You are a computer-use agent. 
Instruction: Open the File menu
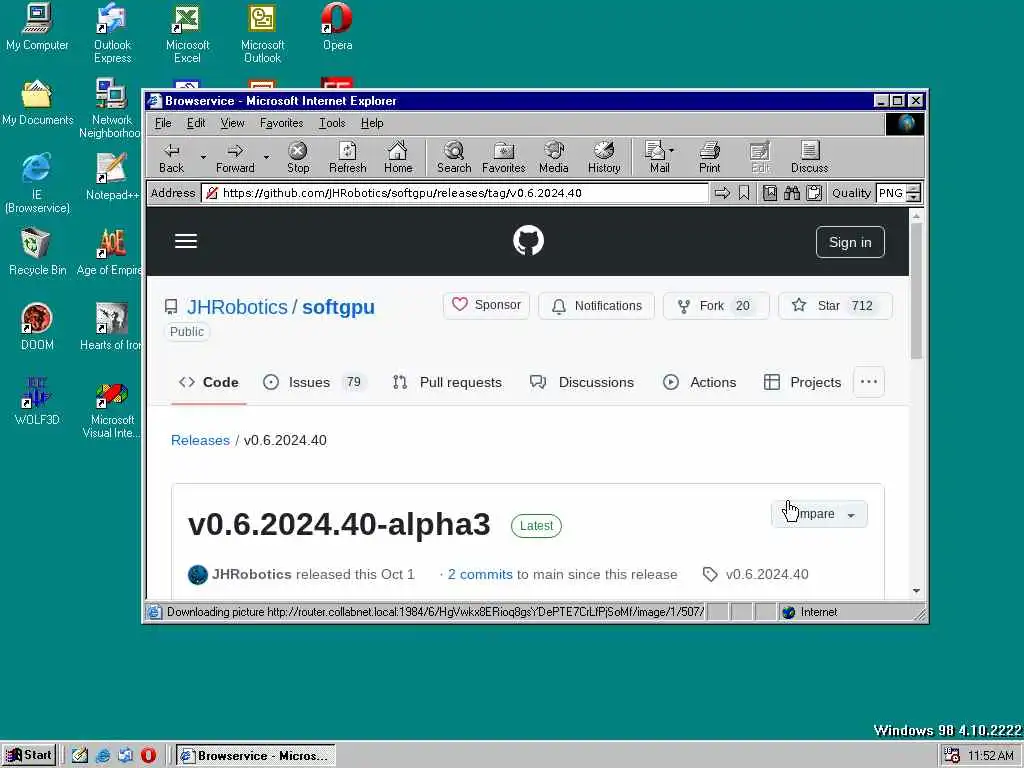coord(163,123)
